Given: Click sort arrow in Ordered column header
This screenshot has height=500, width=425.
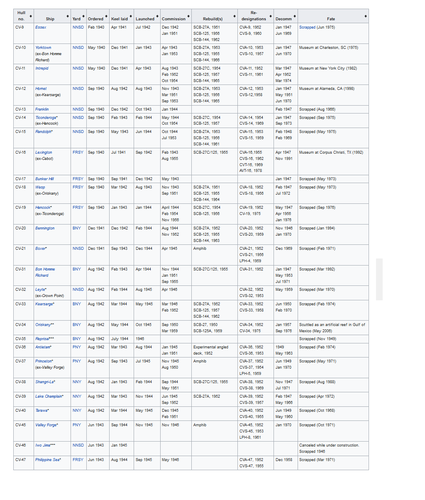Looking at the screenshot, I should click(106, 16).
